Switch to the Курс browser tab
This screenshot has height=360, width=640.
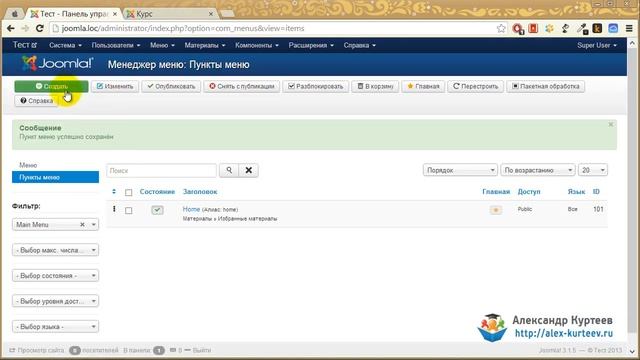tap(169, 14)
